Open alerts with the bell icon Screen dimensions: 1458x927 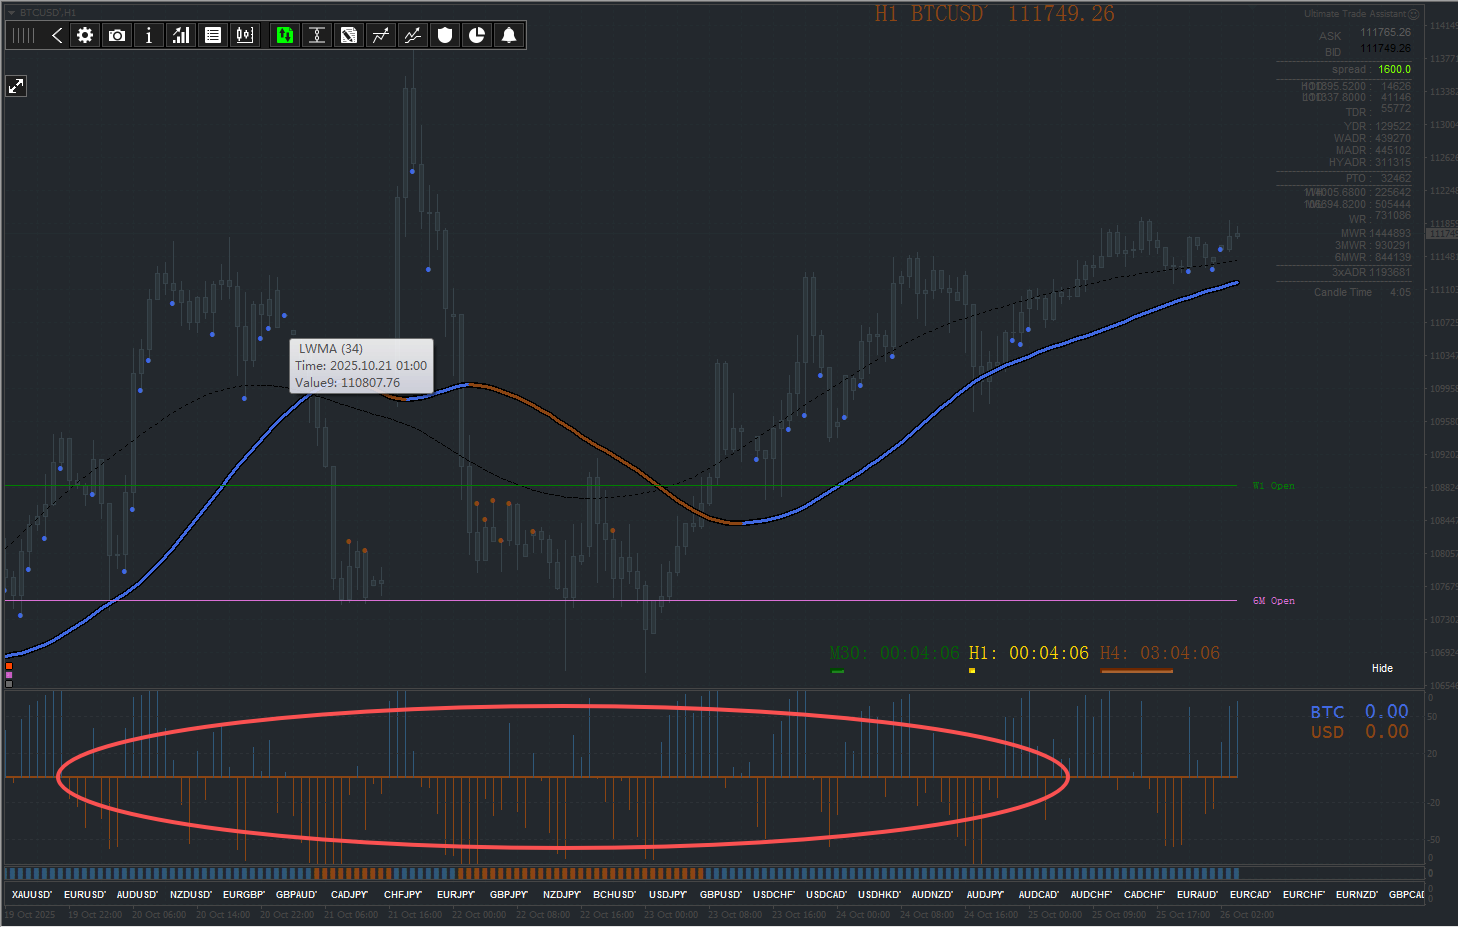pyautogui.click(x=509, y=35)
